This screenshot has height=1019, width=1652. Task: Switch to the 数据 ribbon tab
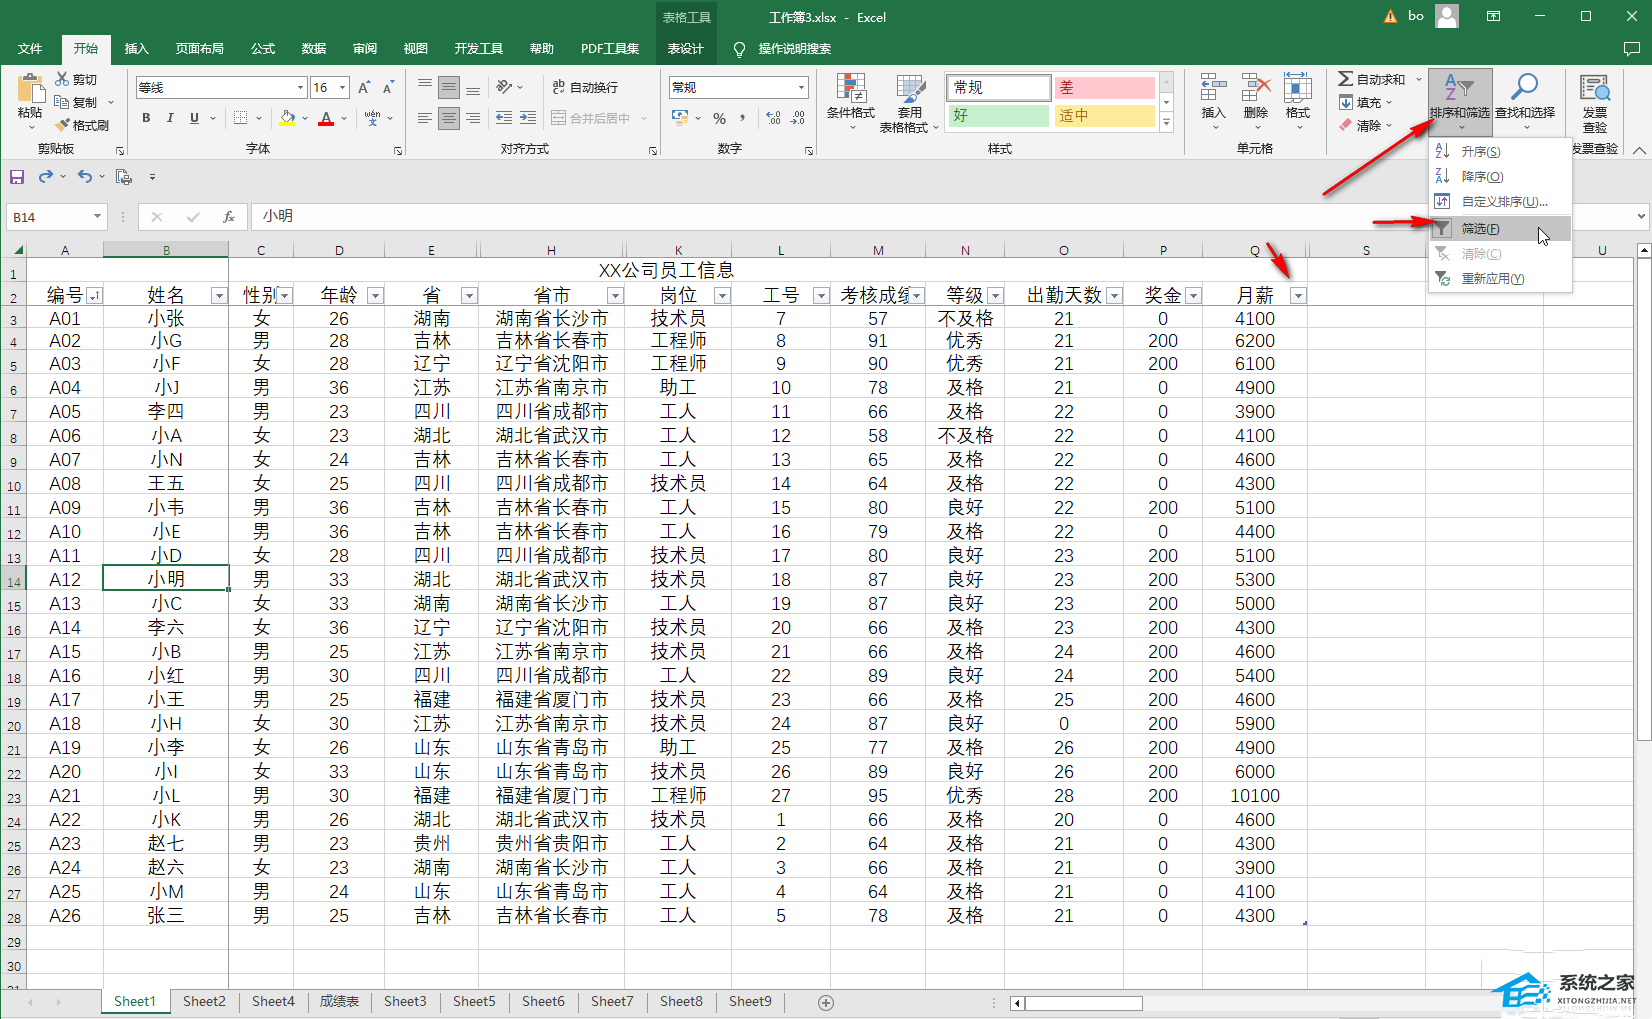(314, 48)
